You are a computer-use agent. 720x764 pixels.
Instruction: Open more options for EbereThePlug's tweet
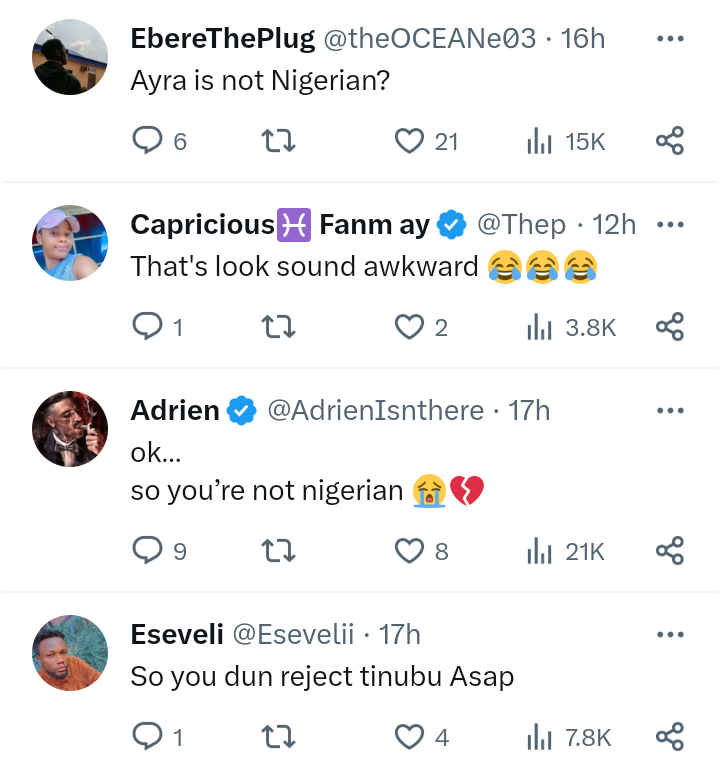(x=670, y=39)
